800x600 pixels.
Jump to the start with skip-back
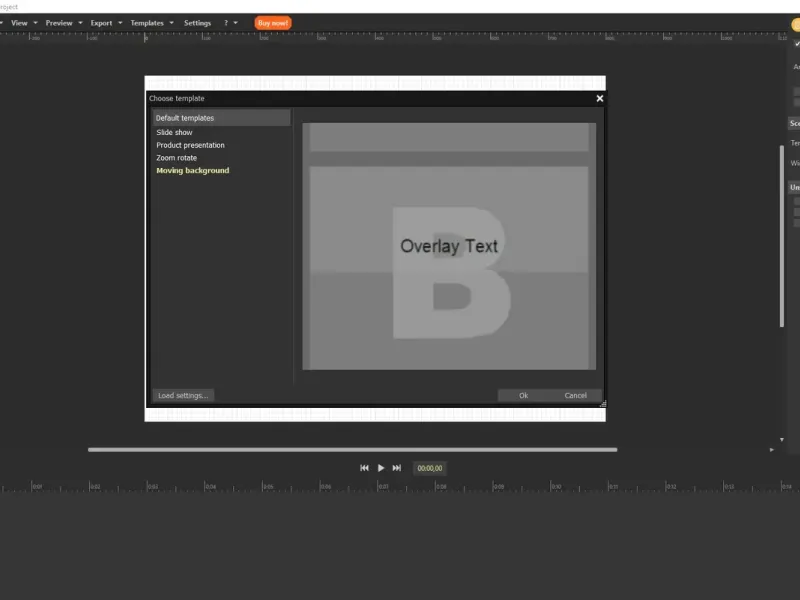coord(364,468)
